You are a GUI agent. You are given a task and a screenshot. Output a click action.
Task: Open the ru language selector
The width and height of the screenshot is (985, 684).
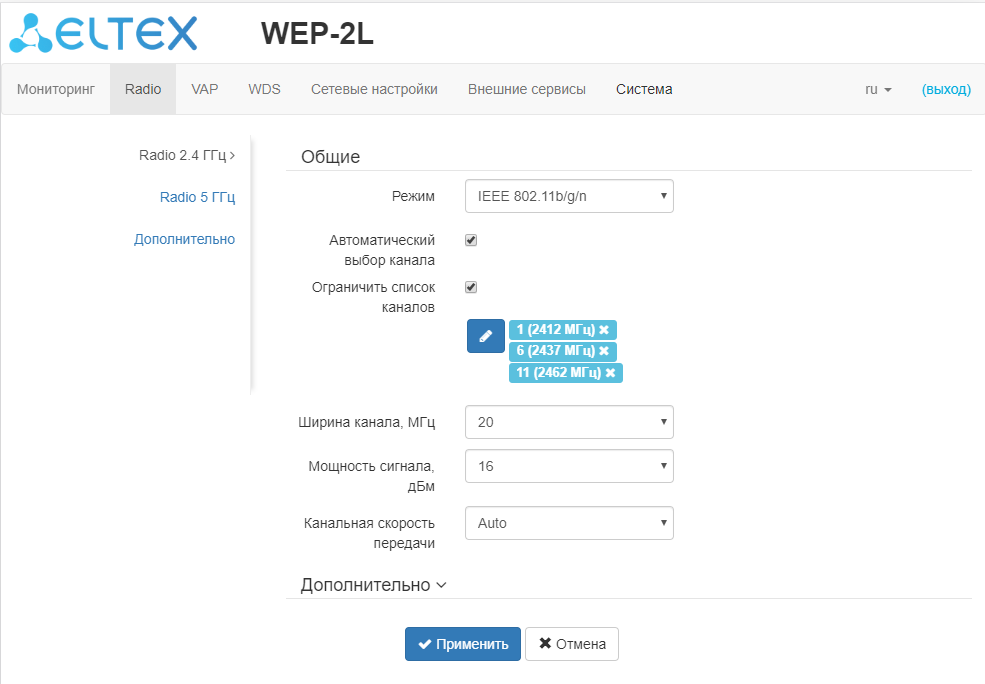(878, 89)
